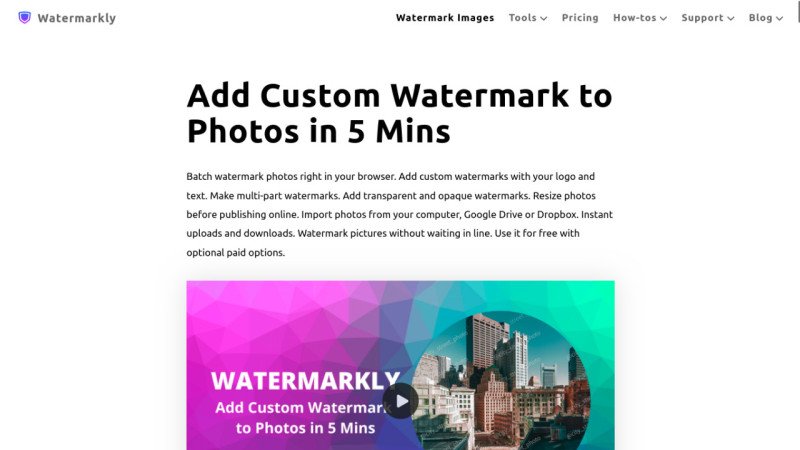
Task: Click the WATERMARKLY title in video thumbnail
Action: click(305, 381)
